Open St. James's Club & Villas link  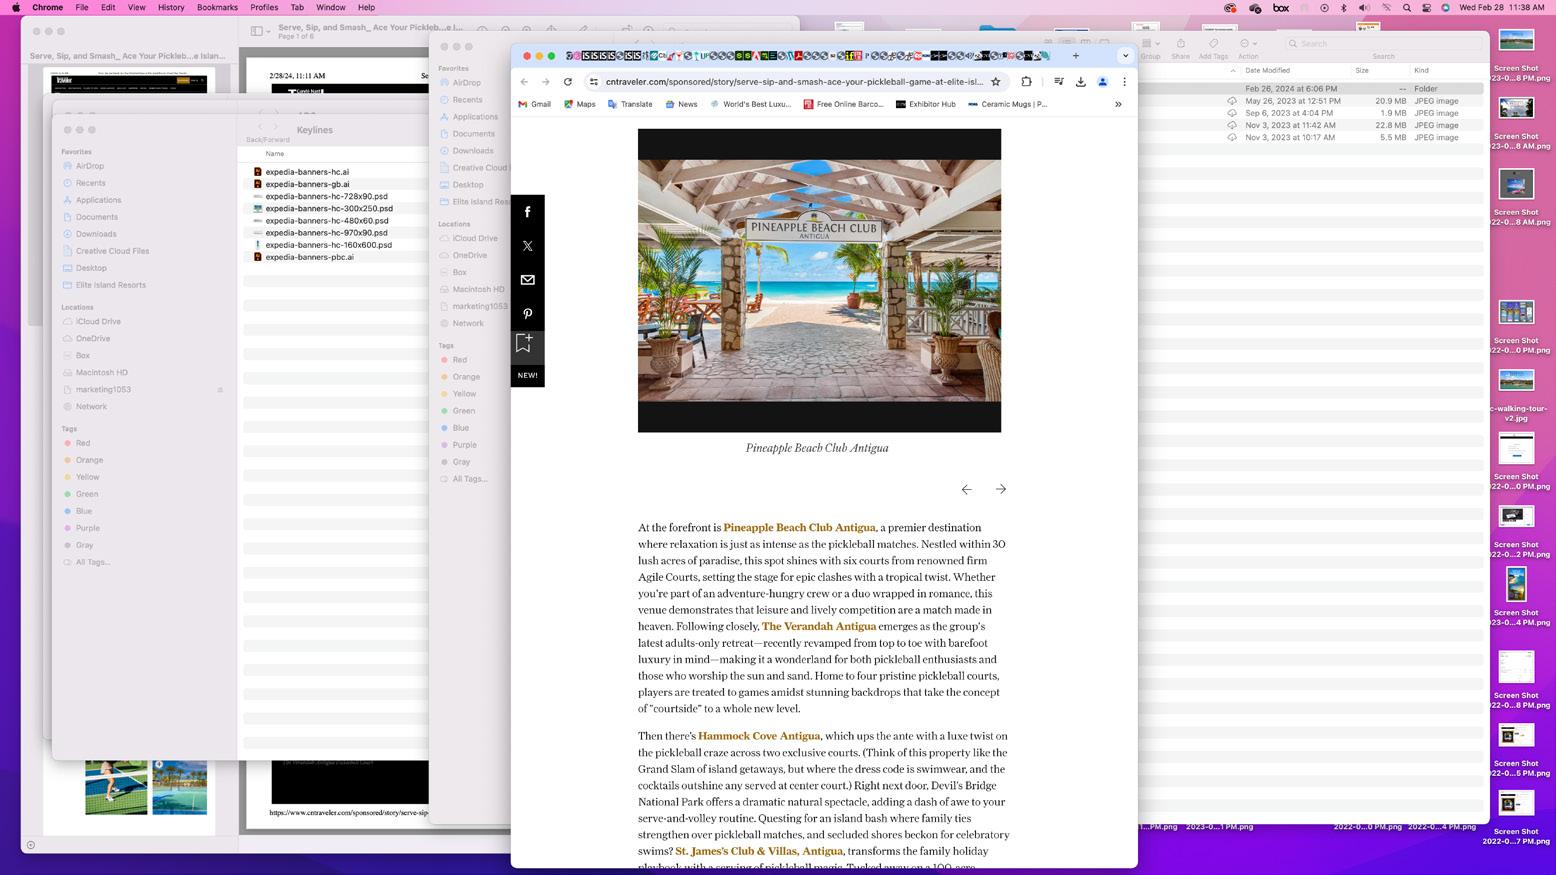click(759, 852)
